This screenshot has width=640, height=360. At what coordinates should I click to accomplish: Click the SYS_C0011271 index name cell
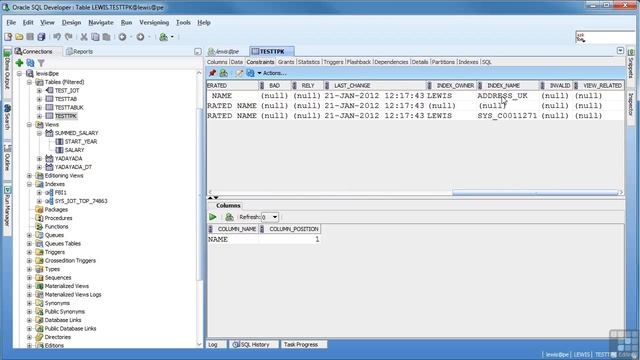click(507, 116)
